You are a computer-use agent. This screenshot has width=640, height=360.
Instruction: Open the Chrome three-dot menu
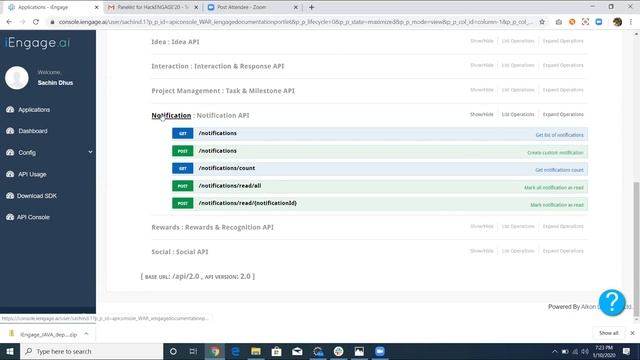point(631,22)
